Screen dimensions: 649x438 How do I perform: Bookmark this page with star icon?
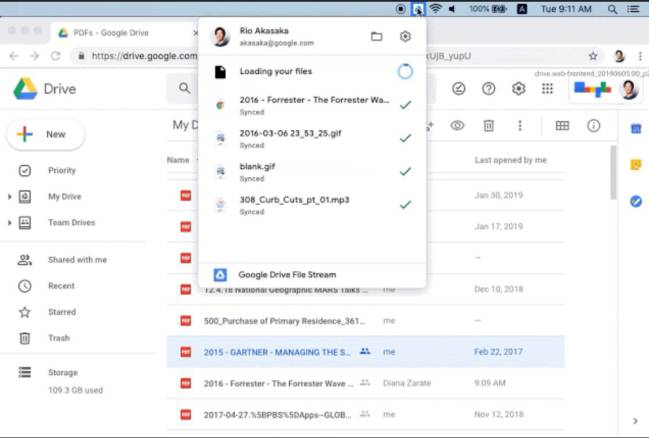593,56
